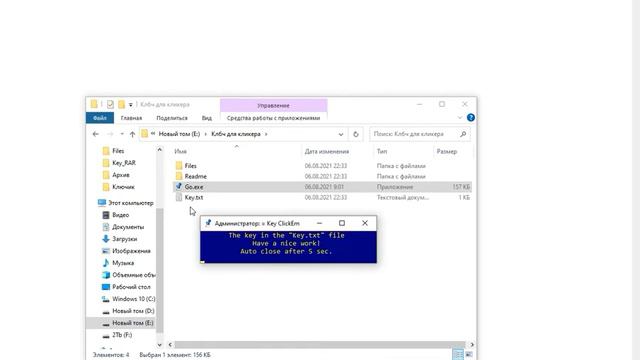This screenshot has width=640, height=360.
Task: Open recent locations dropdown arrow
Action: coord(122,134)
